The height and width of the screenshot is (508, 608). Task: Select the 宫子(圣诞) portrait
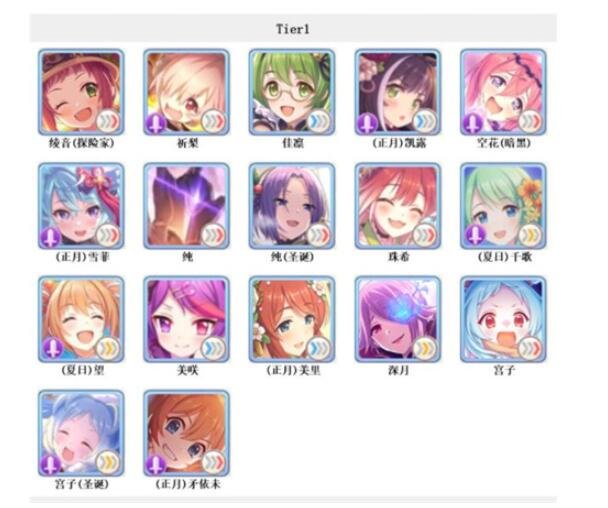pyautogui.click(x=81, y=433)
